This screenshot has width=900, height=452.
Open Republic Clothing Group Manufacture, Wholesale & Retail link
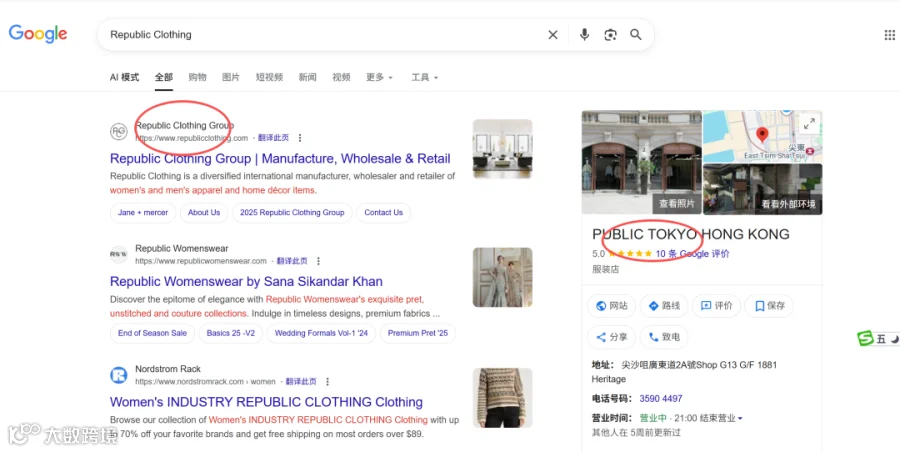pos(280,159)
